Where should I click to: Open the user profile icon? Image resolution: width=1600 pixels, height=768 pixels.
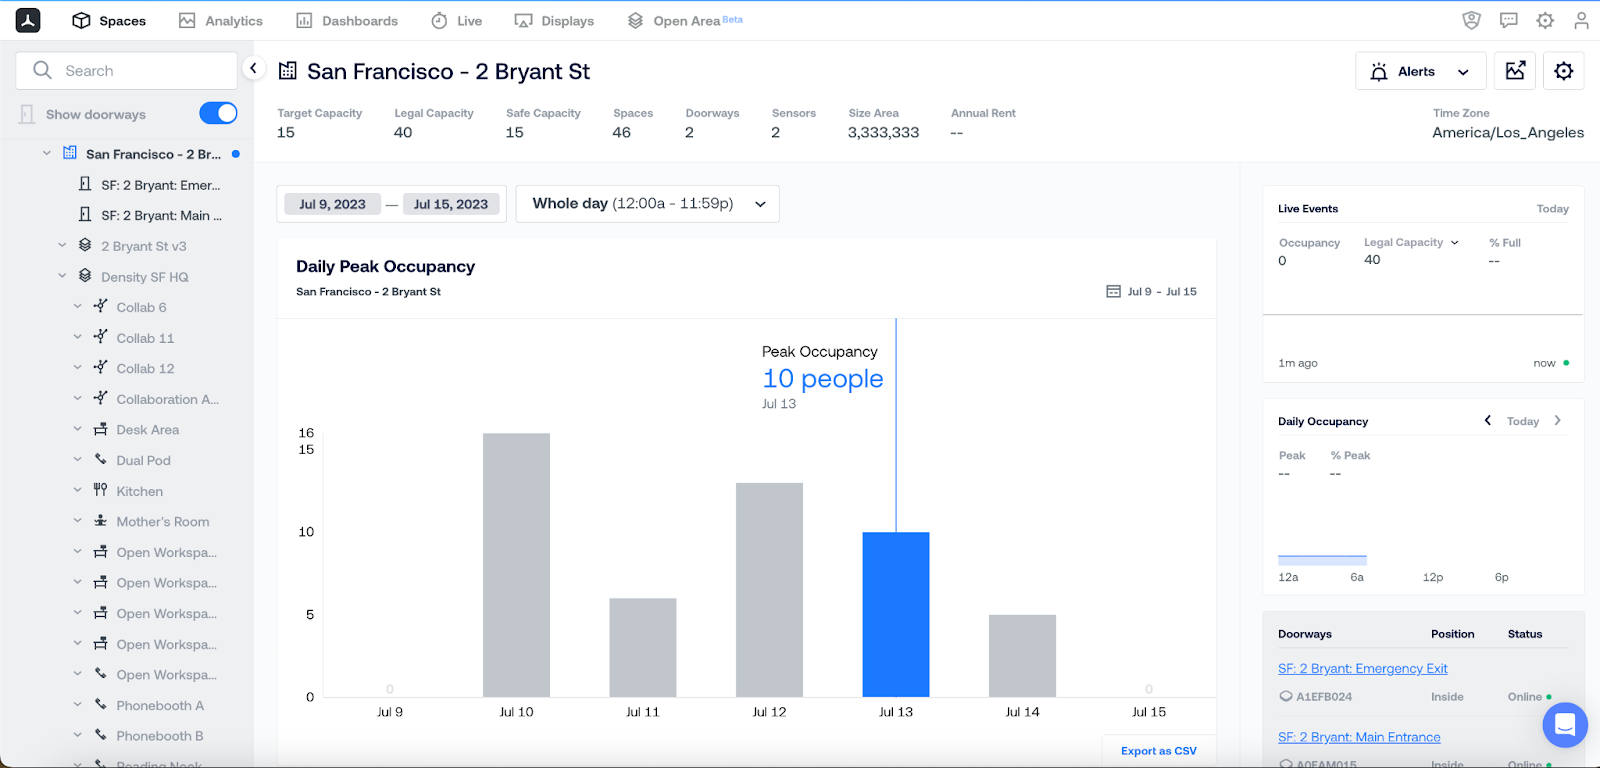coord(1581,20)
